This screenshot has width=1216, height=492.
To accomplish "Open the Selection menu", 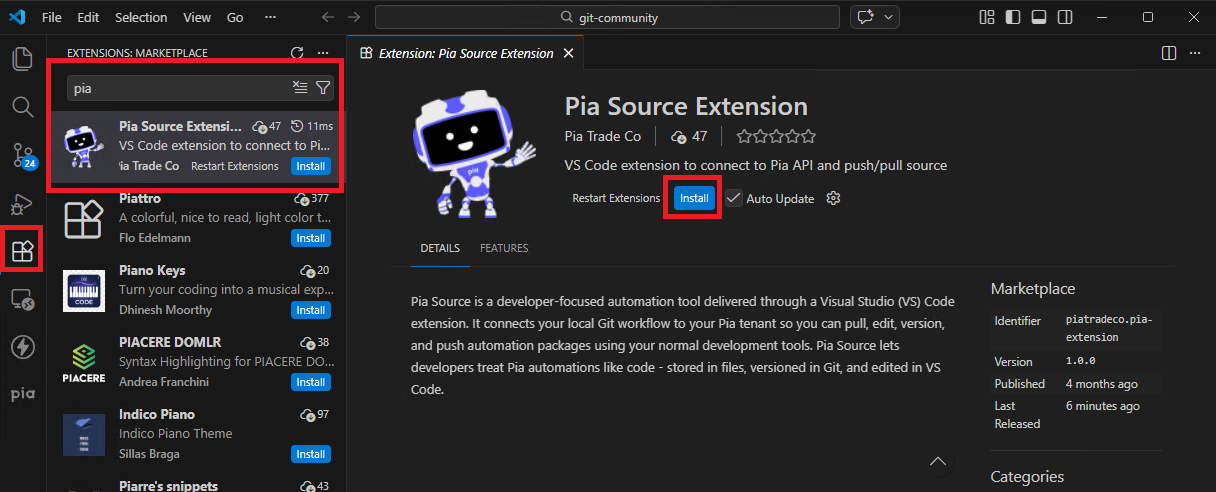I will point(141,17).
